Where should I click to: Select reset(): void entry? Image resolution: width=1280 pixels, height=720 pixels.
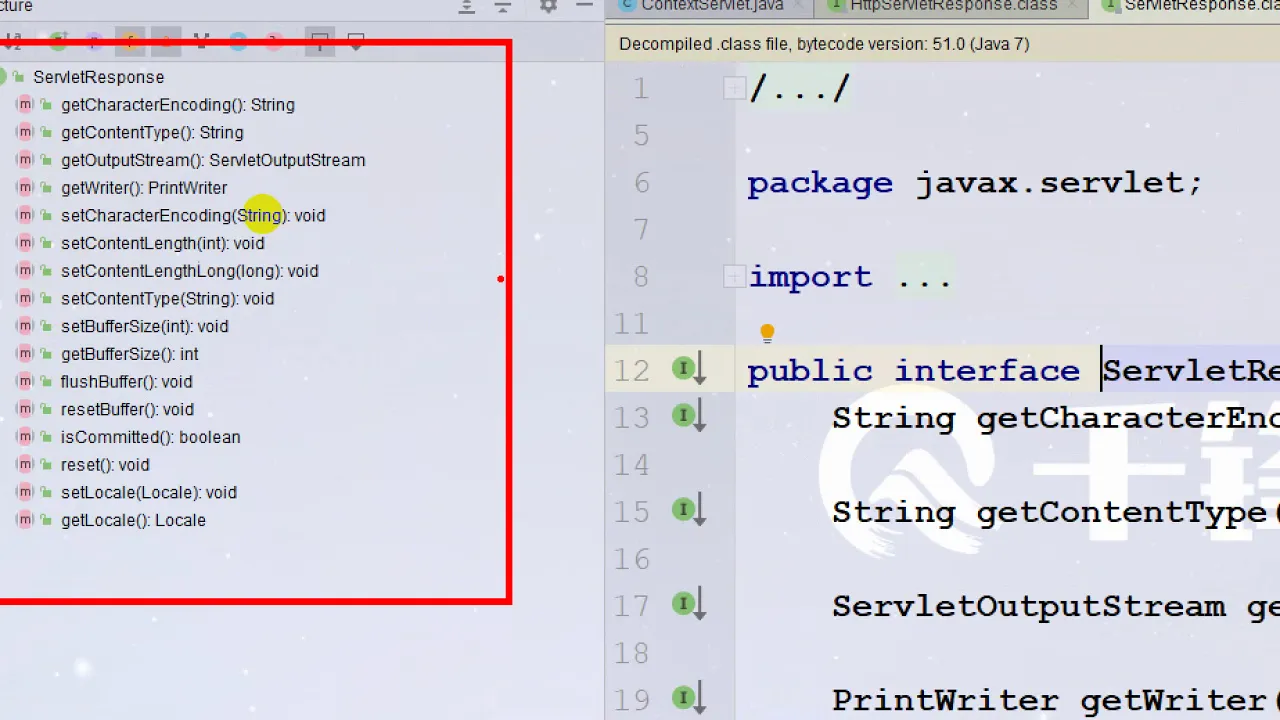click(105, 464)
